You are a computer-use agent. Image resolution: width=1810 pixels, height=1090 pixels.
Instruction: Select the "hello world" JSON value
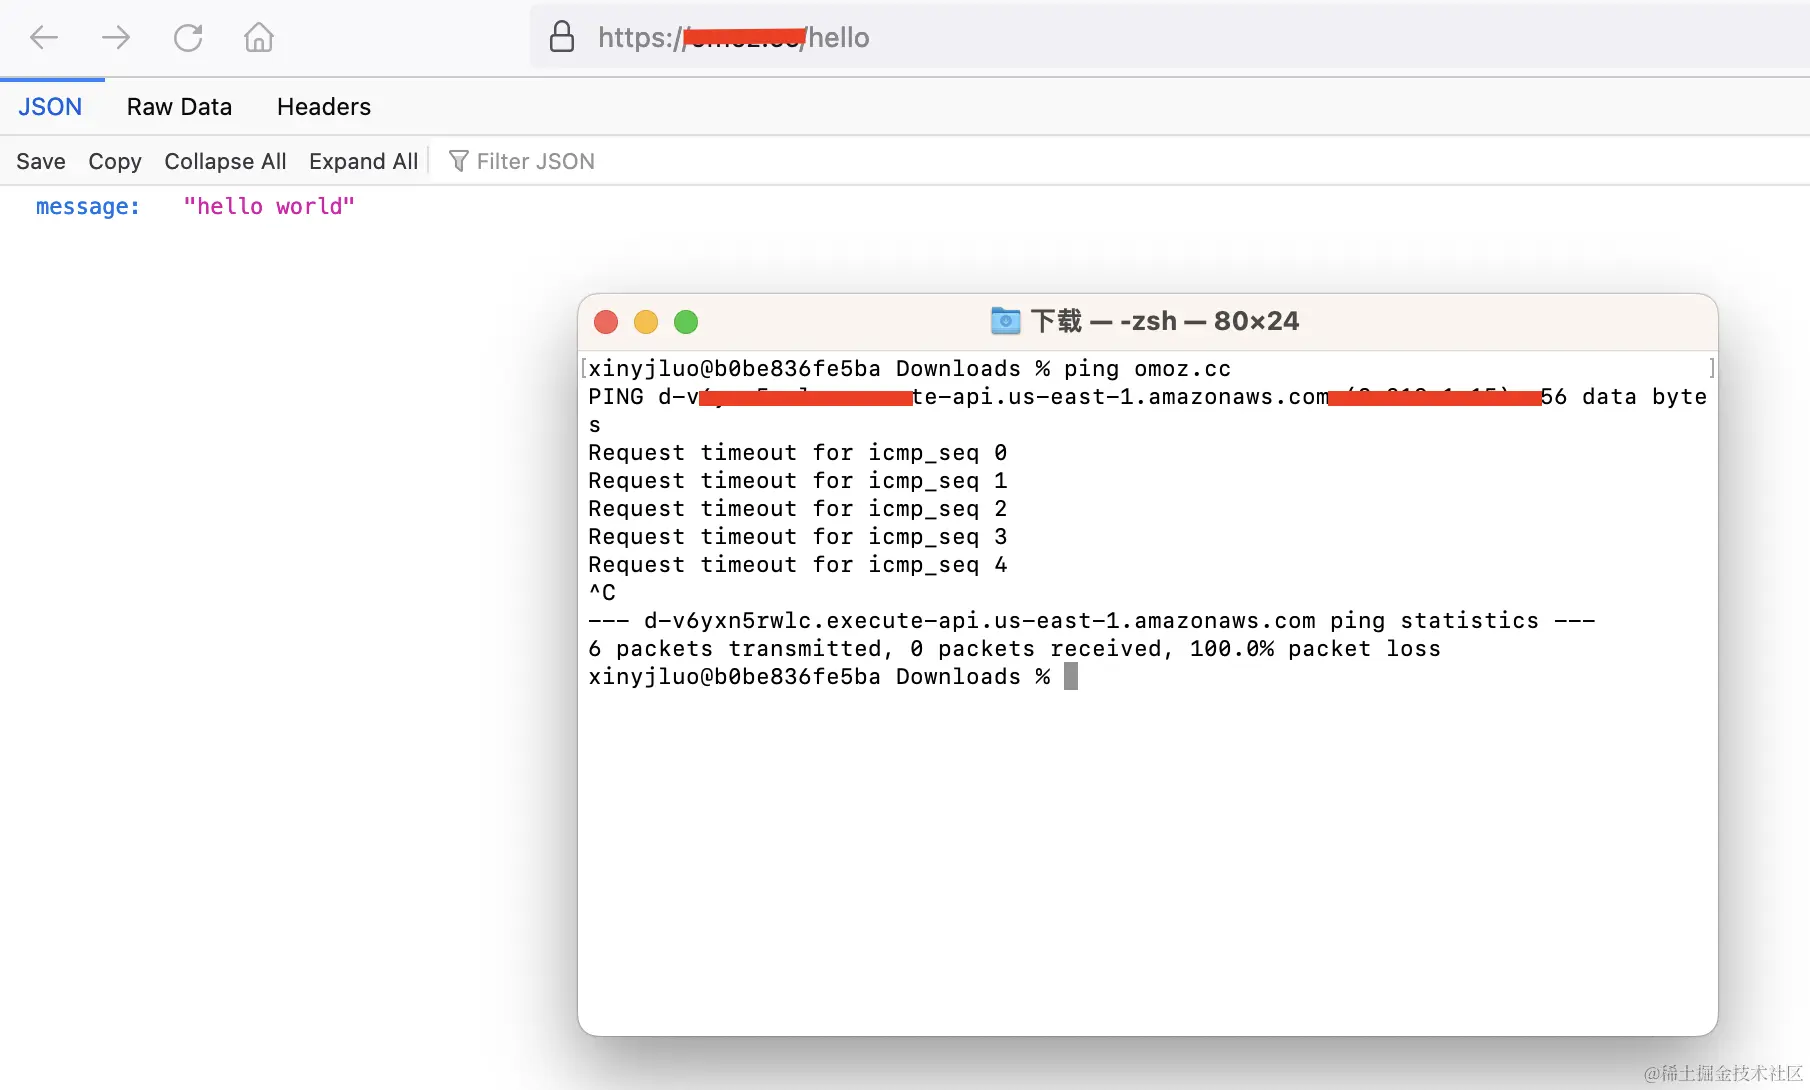pyautogui.click(x=269, y=206)
